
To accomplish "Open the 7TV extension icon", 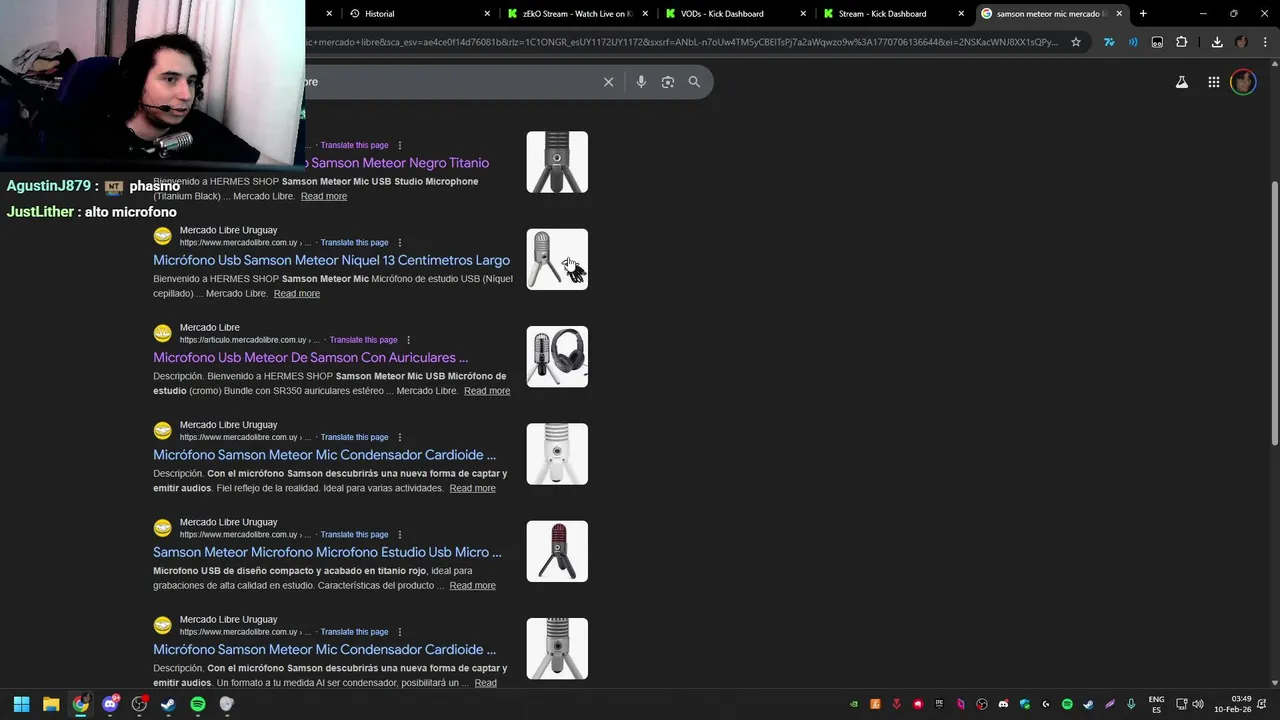I will [x=1109, y=42].
